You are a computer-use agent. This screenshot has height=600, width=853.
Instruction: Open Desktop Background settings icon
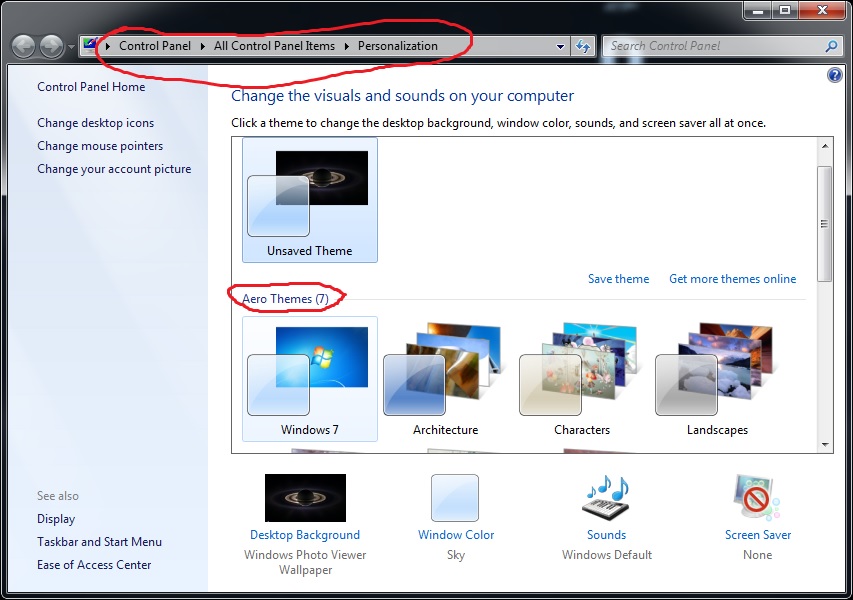[305, 498]
